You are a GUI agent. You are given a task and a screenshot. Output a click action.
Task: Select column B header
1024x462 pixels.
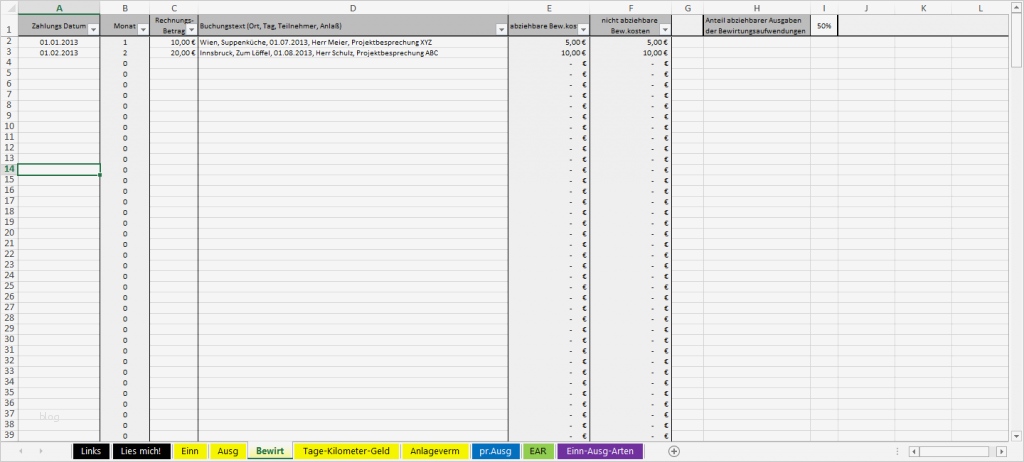click(x=125, y=8)
